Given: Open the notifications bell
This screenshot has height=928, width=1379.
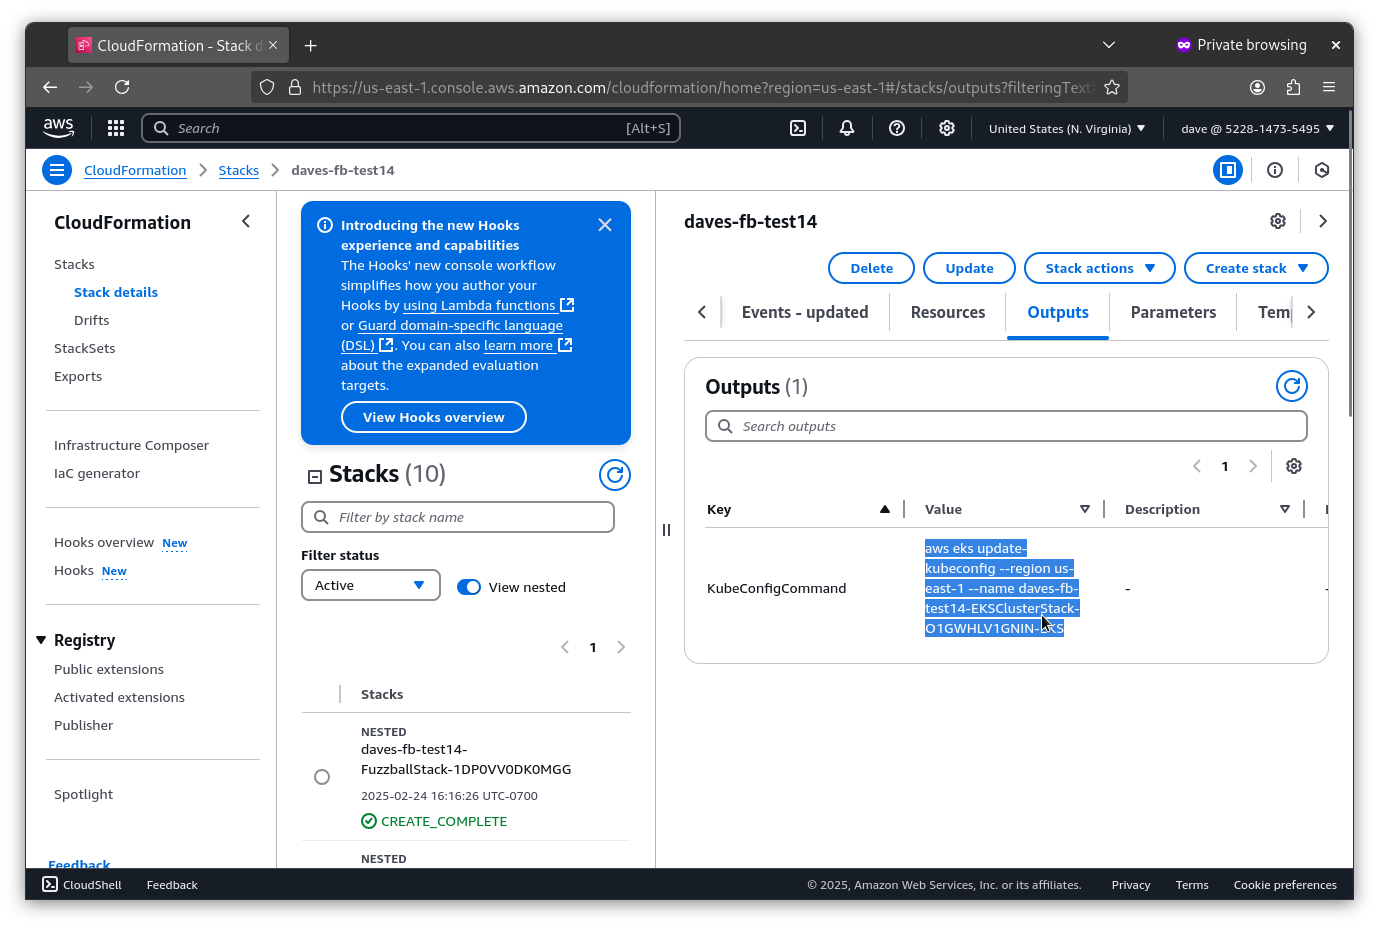Looking at the screenshot, I should [847, 128].
